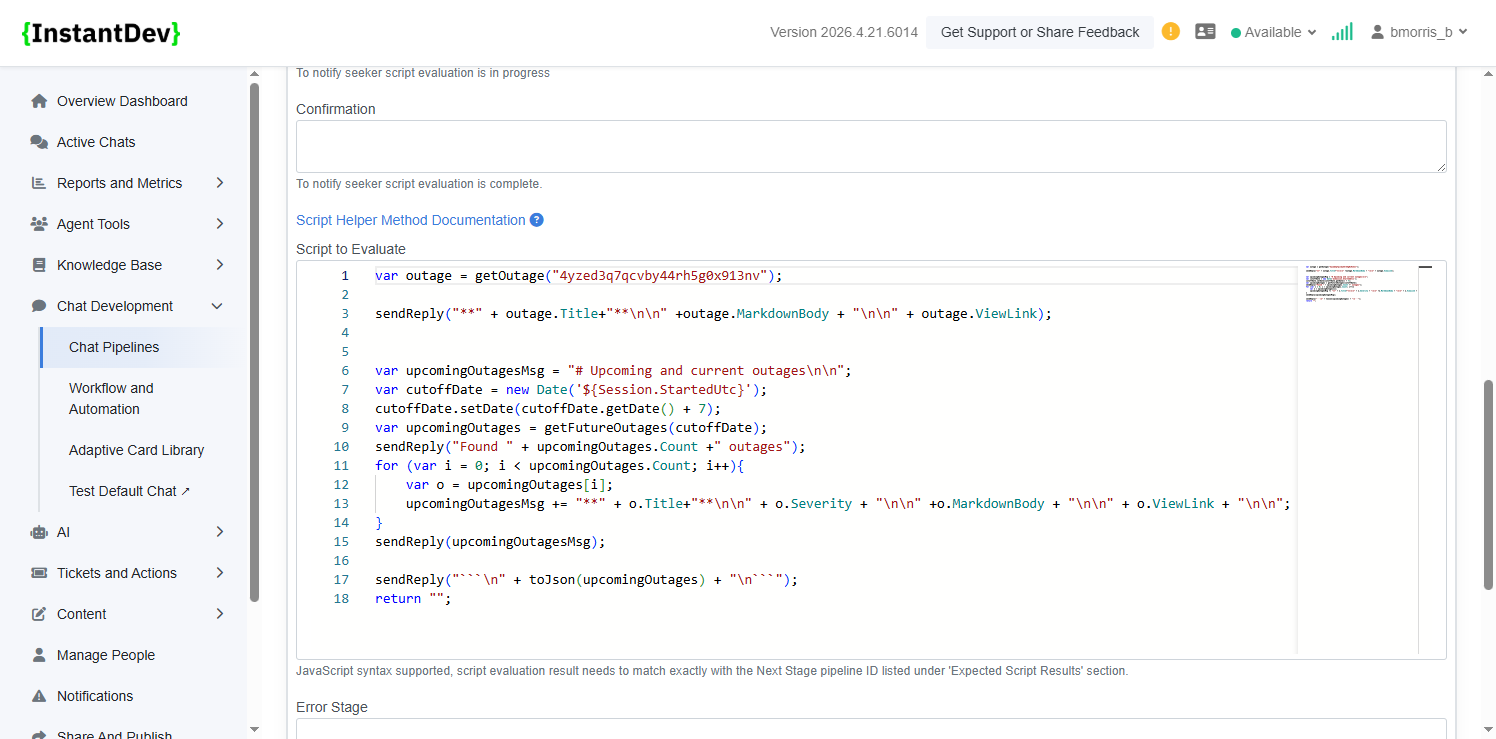Click line 10 sendReply "Found " statement
1496x739 pixels.
590,447
